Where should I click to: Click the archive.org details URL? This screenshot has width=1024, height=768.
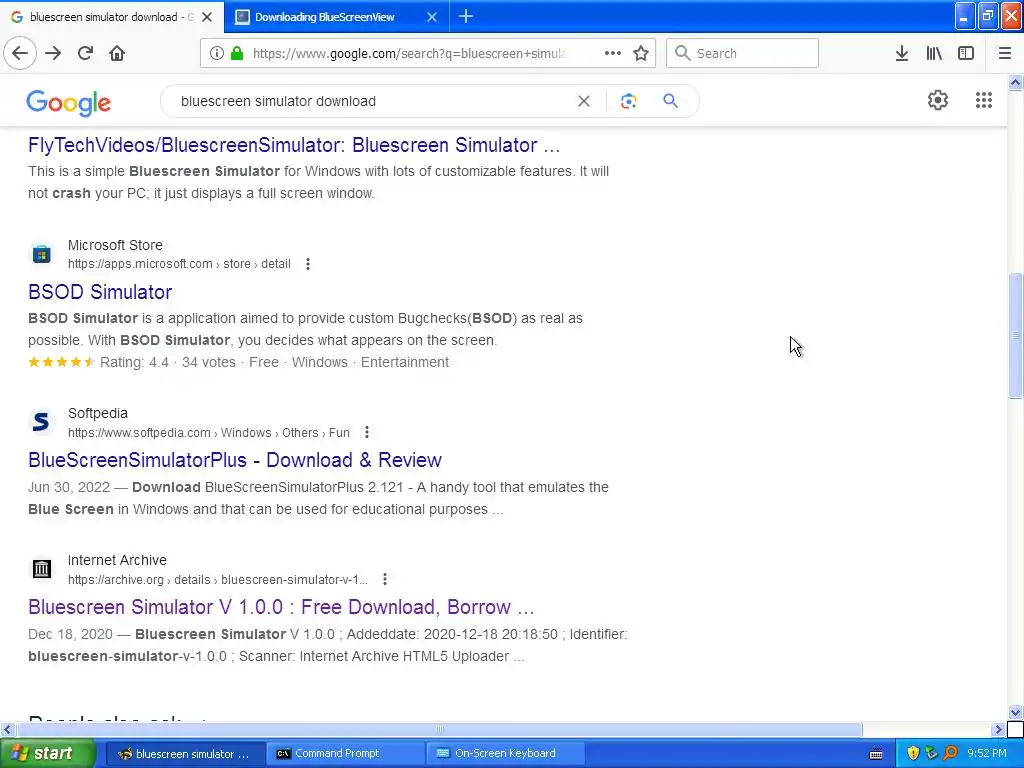click(x=217, y=579)
